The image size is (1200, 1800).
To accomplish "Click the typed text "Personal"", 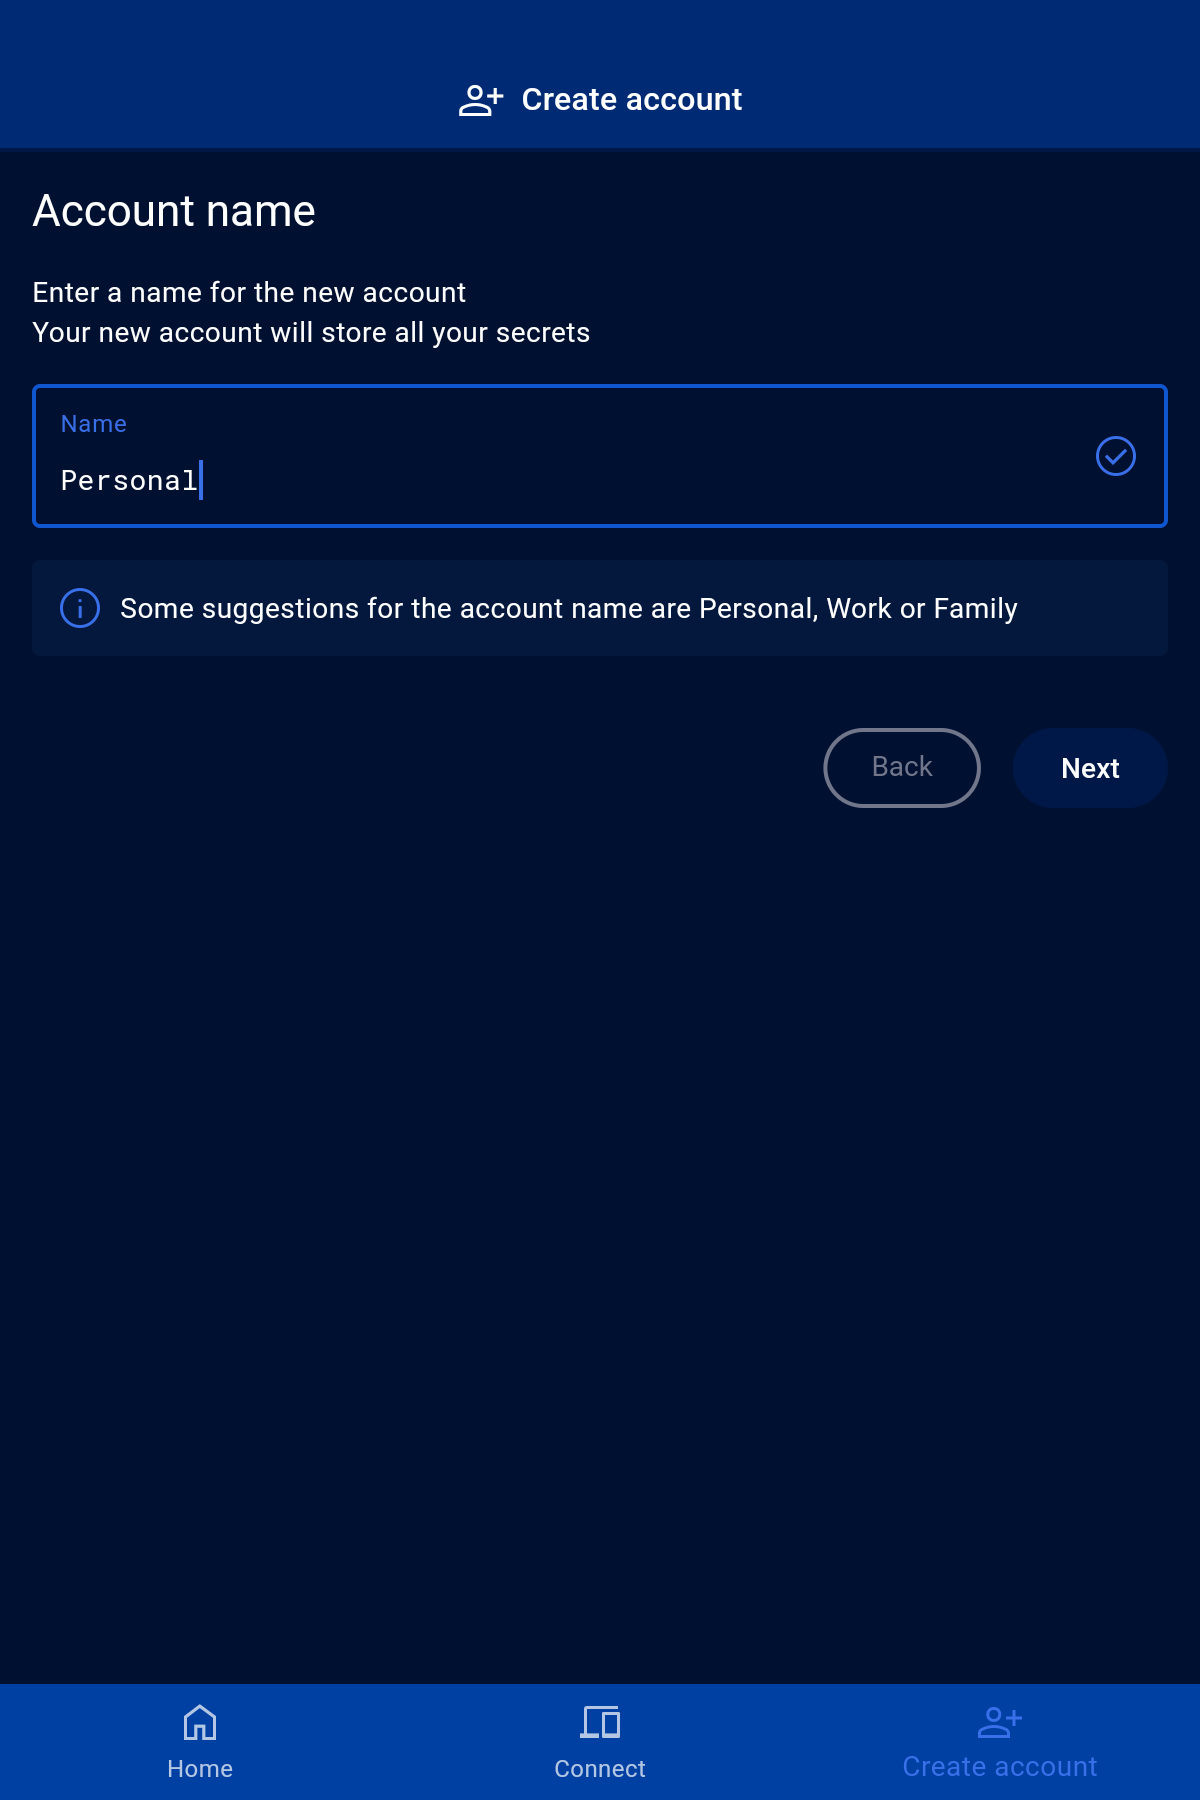I will pos(129,481).
